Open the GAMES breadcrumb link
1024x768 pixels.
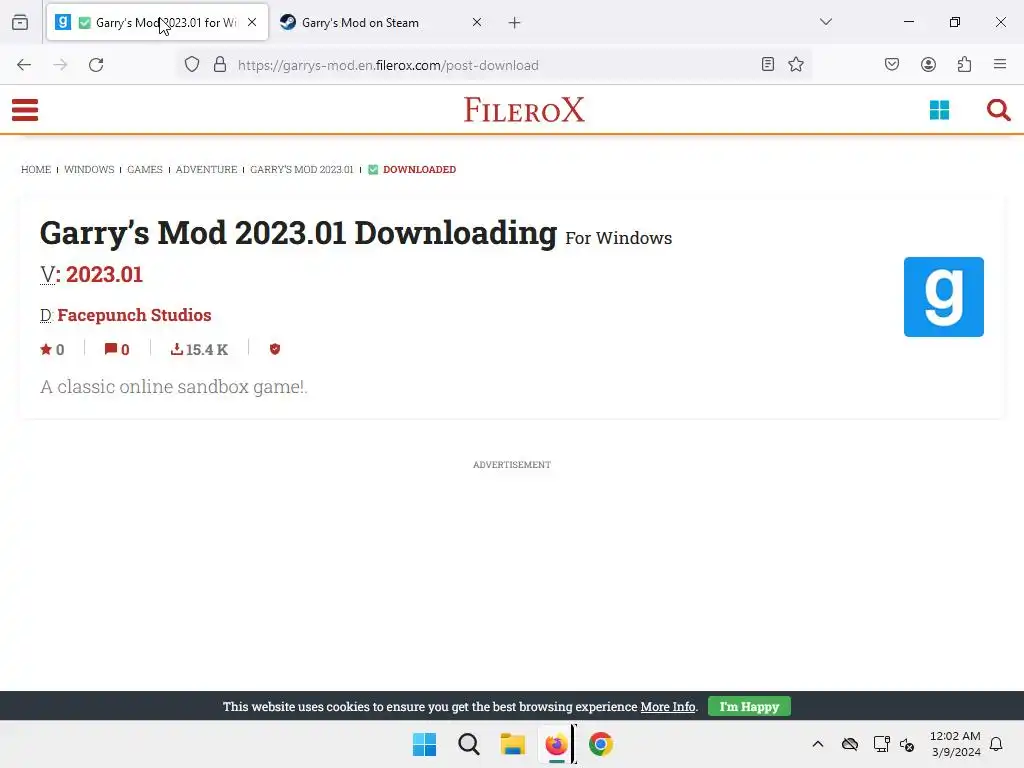[145, 169]
